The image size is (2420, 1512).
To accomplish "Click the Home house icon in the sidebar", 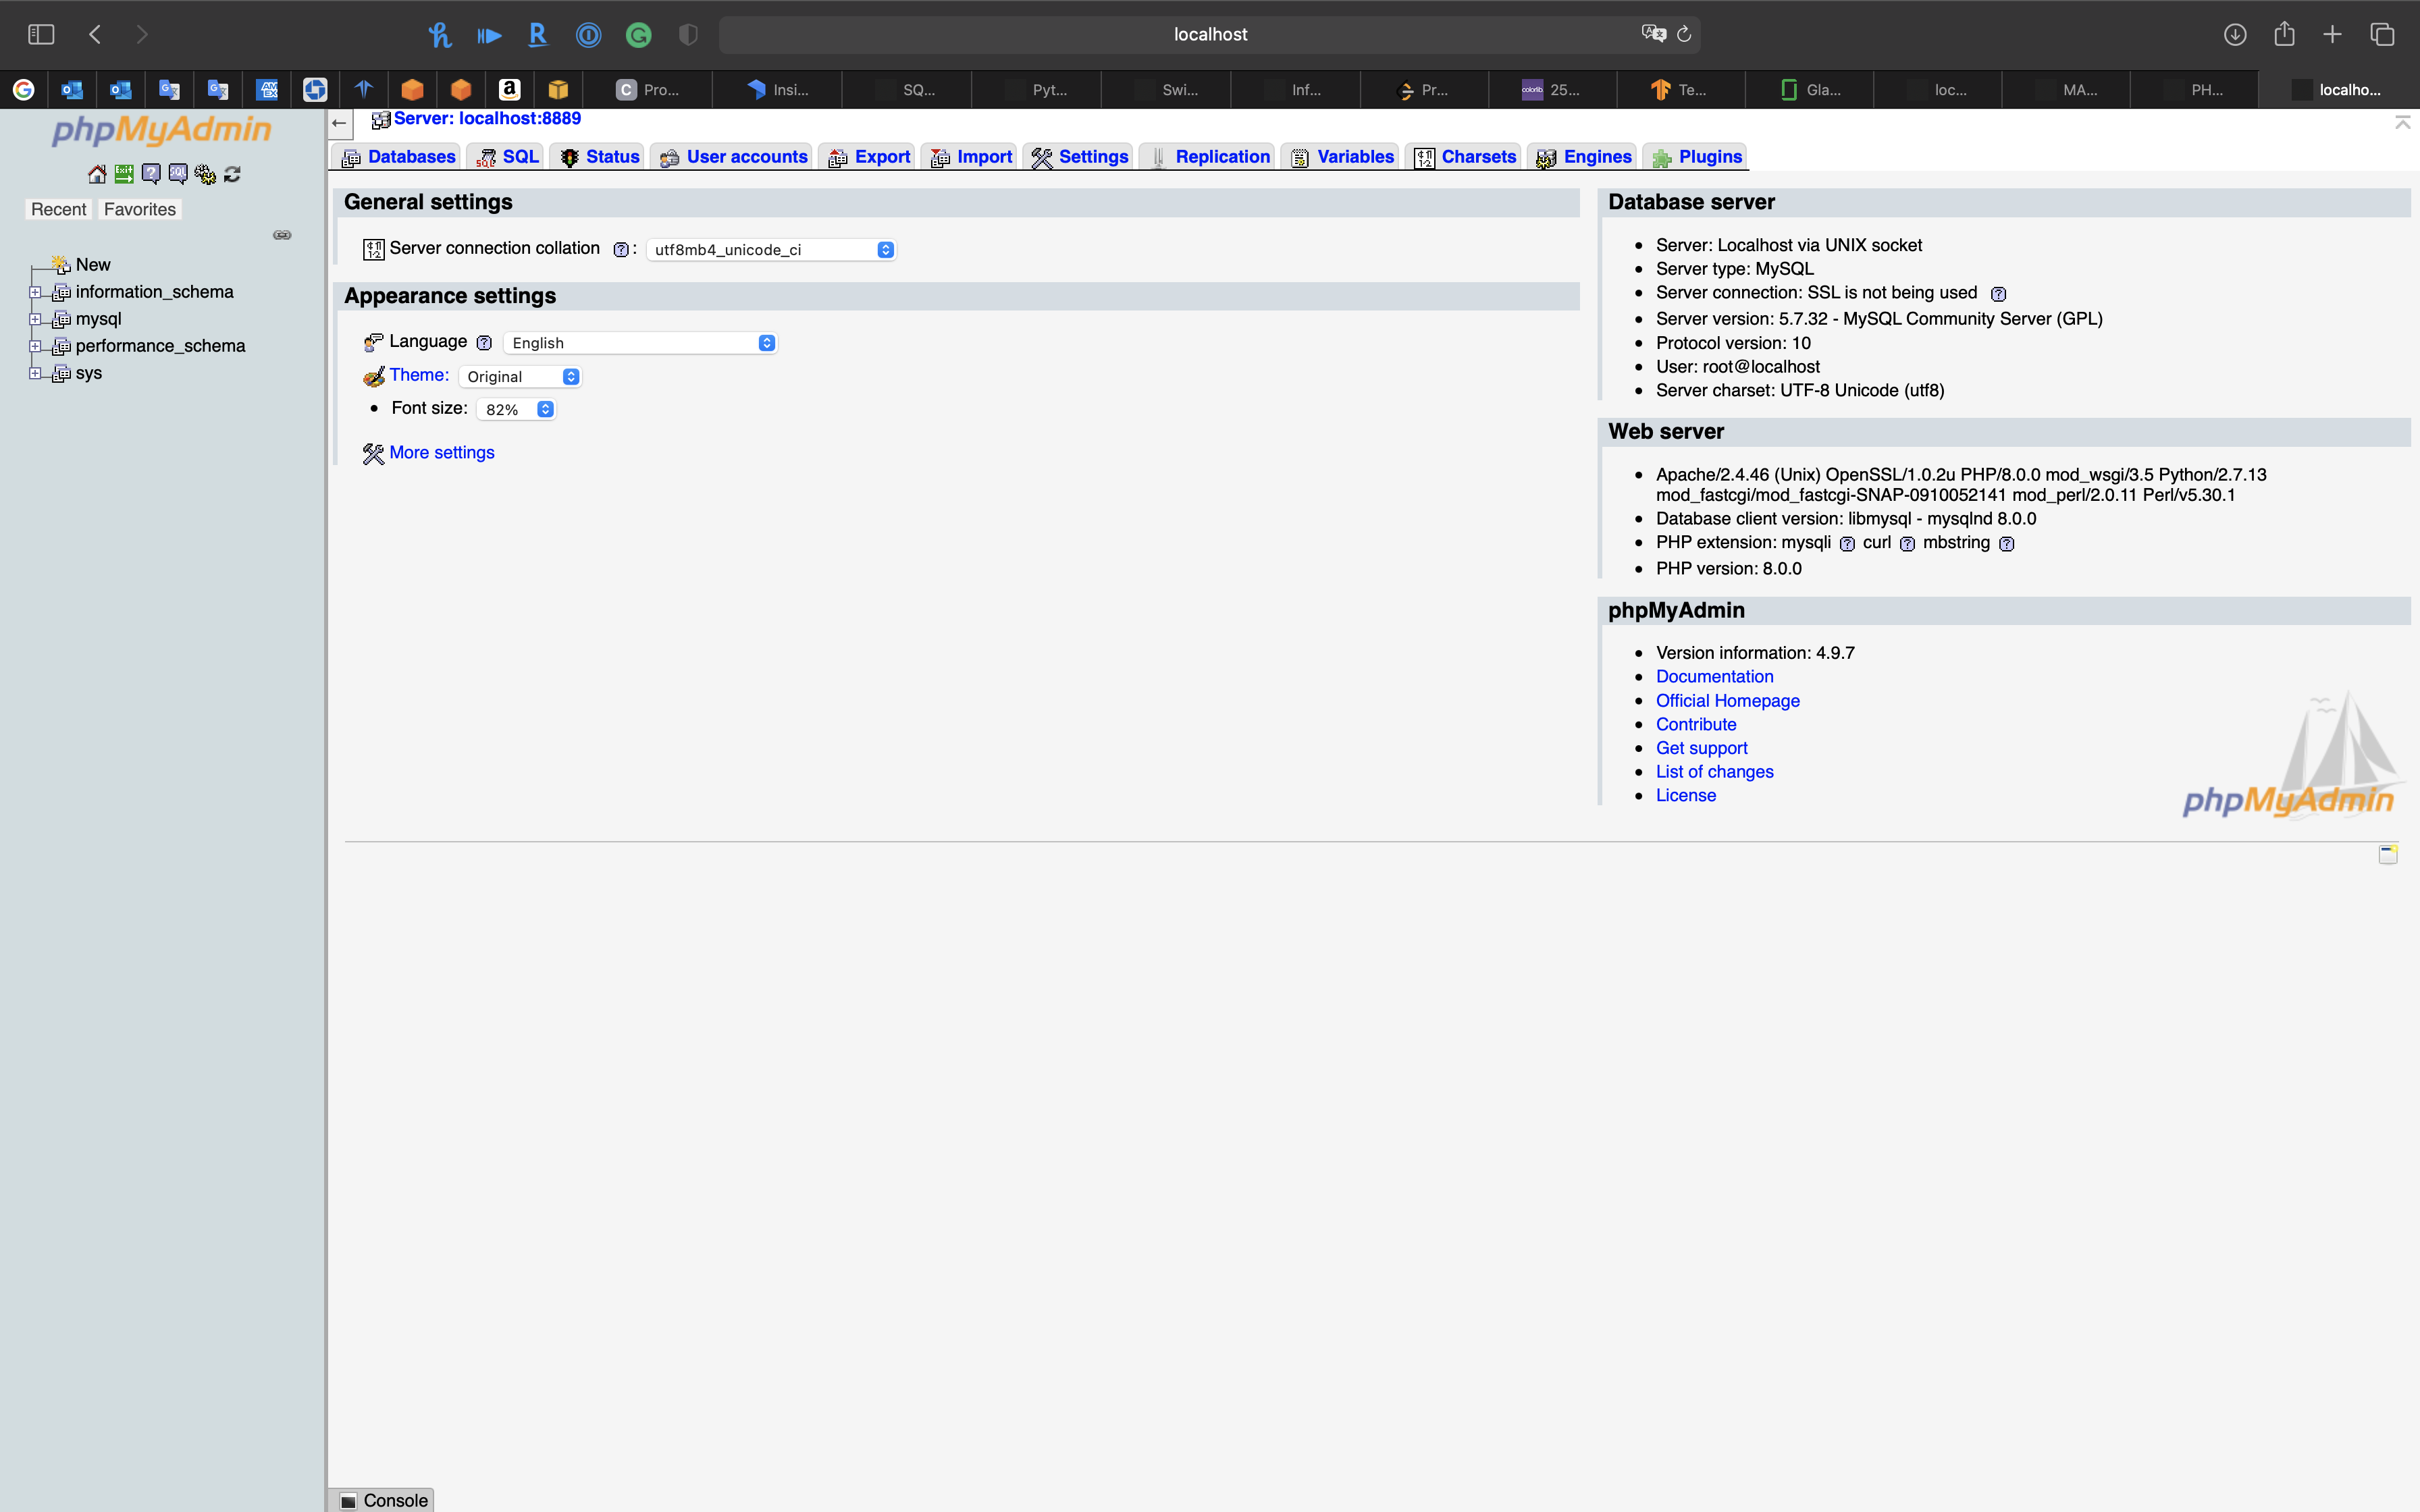I will click(x=97, y=174).
